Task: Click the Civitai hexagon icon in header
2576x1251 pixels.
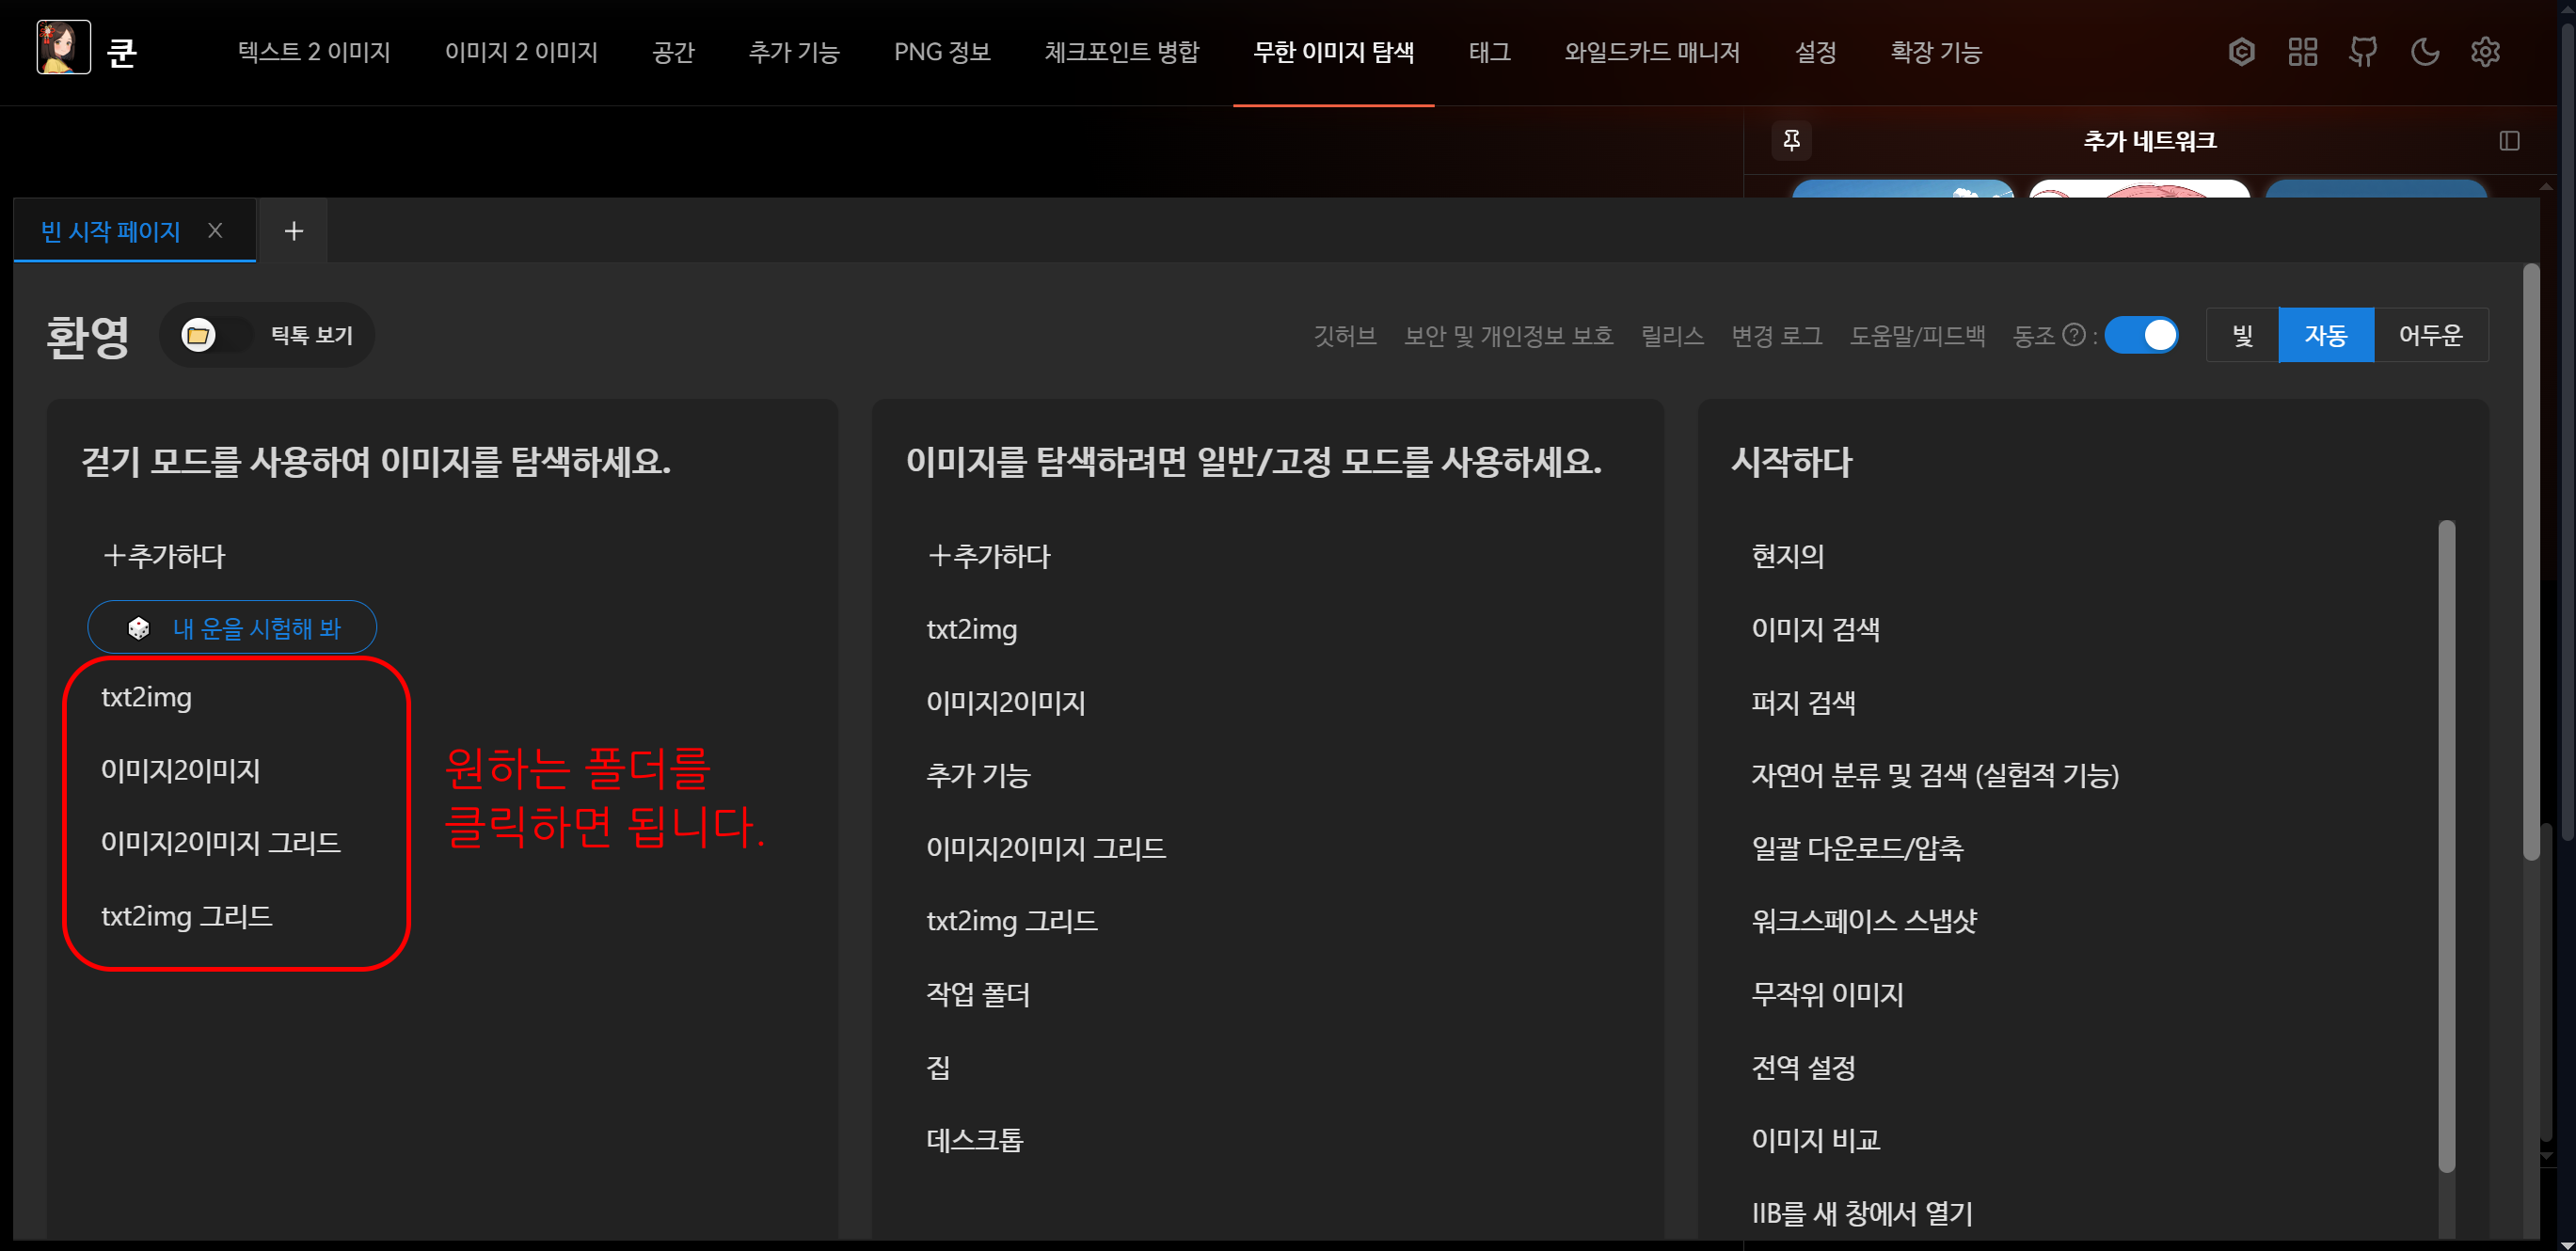Action: pos(2241,52)
